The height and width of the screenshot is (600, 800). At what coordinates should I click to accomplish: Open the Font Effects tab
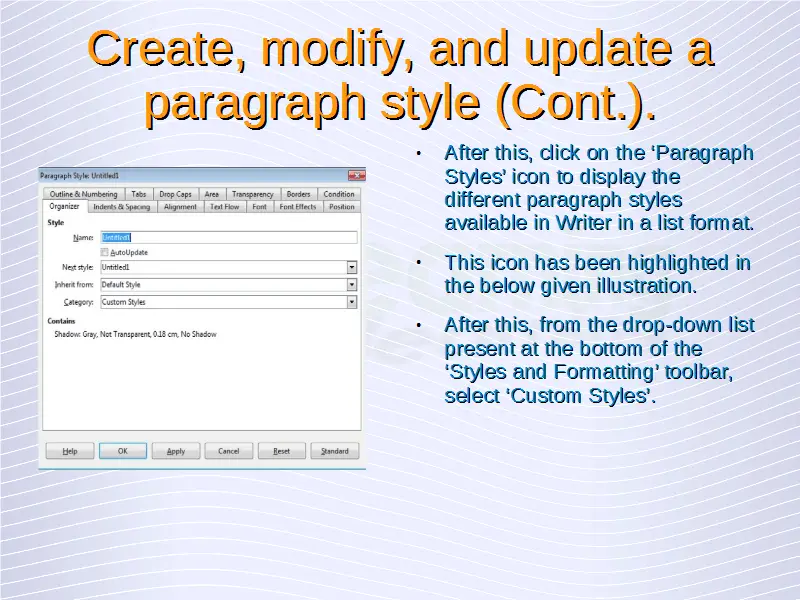[298, 207]
